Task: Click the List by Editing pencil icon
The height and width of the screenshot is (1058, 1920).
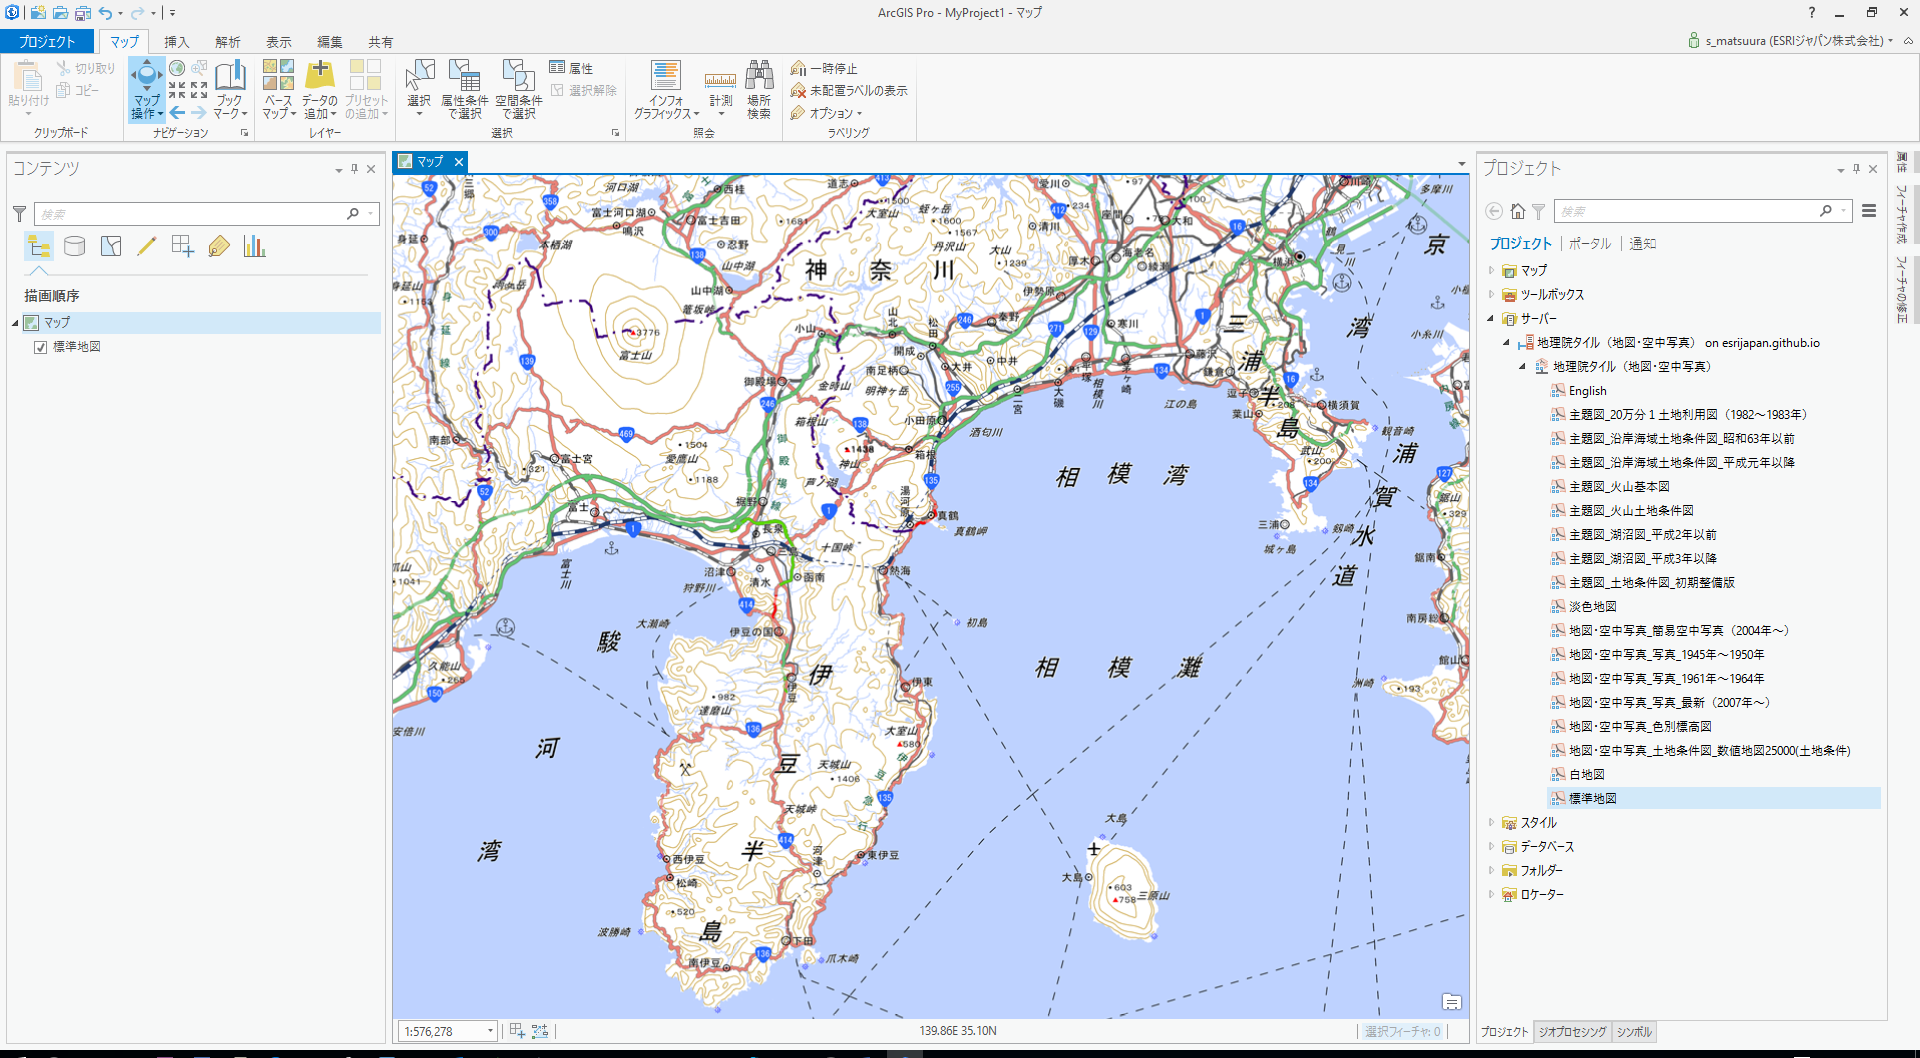Action: coord(147,246)
